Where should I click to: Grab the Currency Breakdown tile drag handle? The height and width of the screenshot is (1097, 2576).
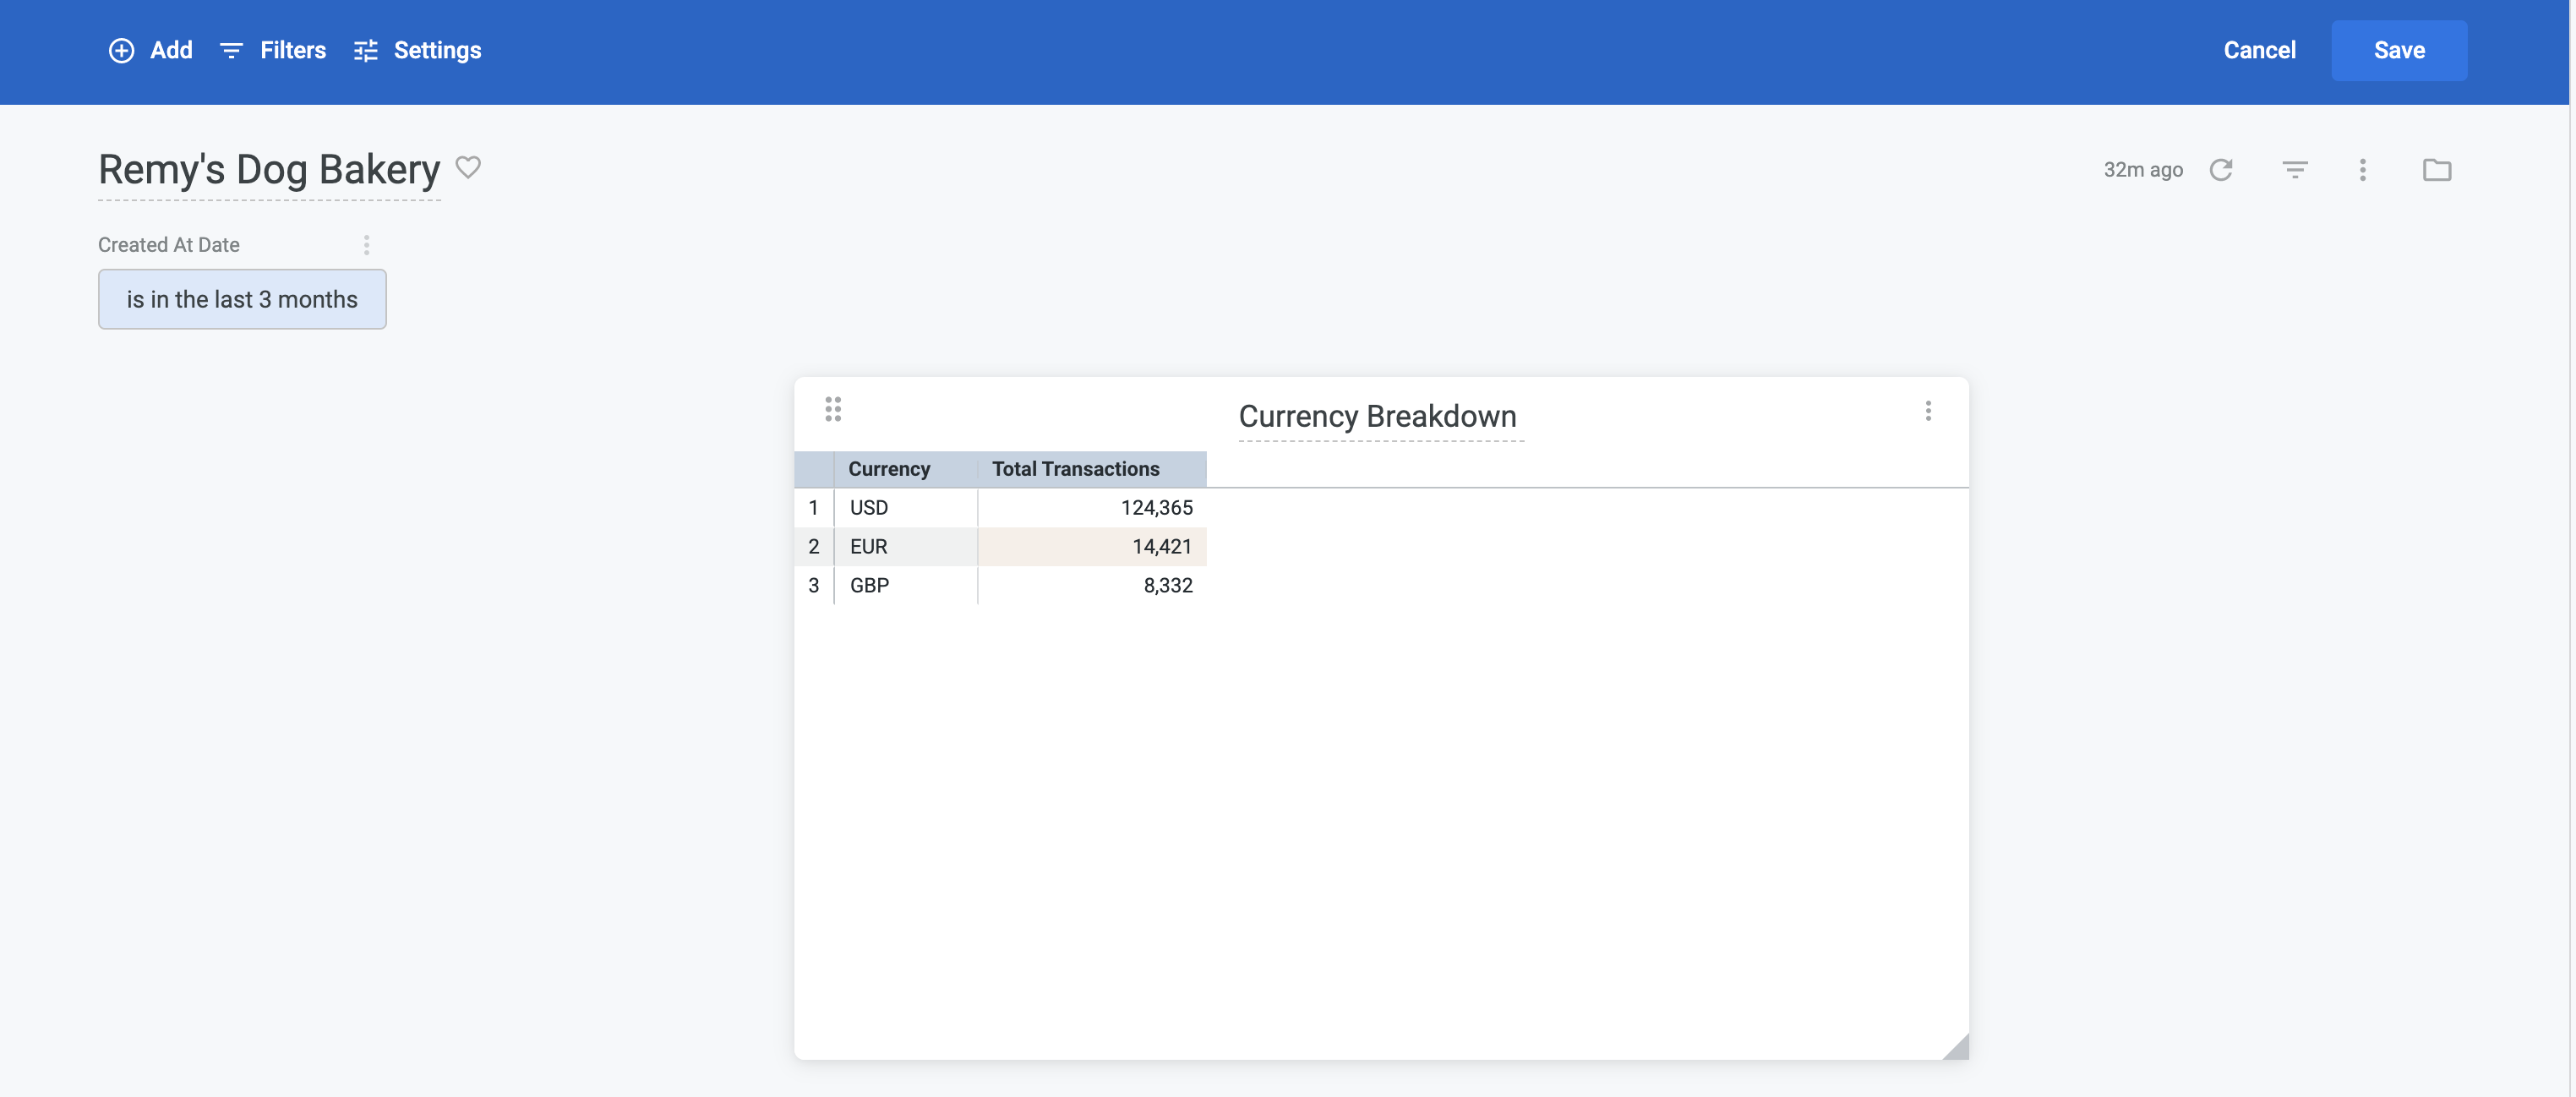(x=833, y=409)
